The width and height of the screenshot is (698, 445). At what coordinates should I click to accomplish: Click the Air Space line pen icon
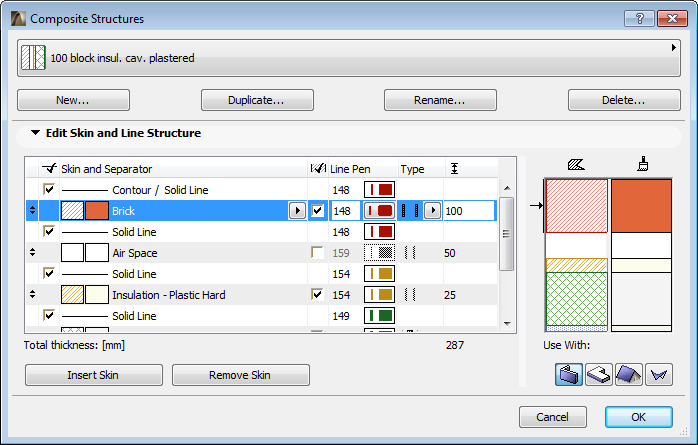pyautogui.click(x=379, y=253)
